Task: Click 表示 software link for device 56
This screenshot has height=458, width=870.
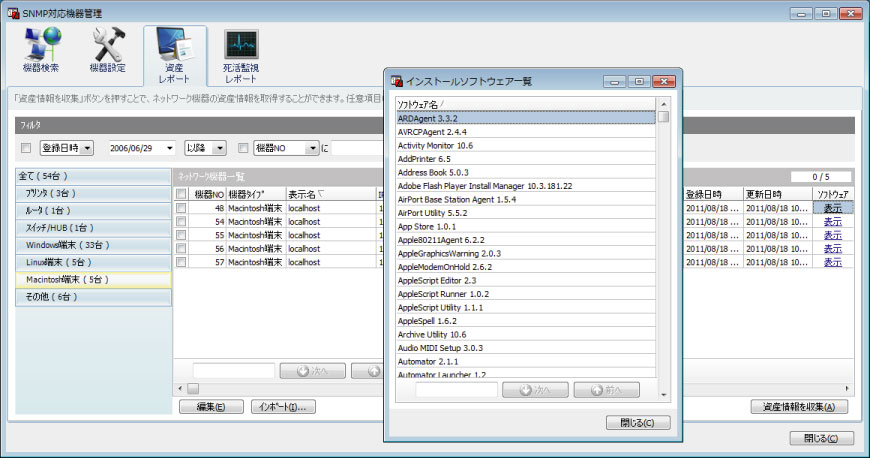Action: 832,248
